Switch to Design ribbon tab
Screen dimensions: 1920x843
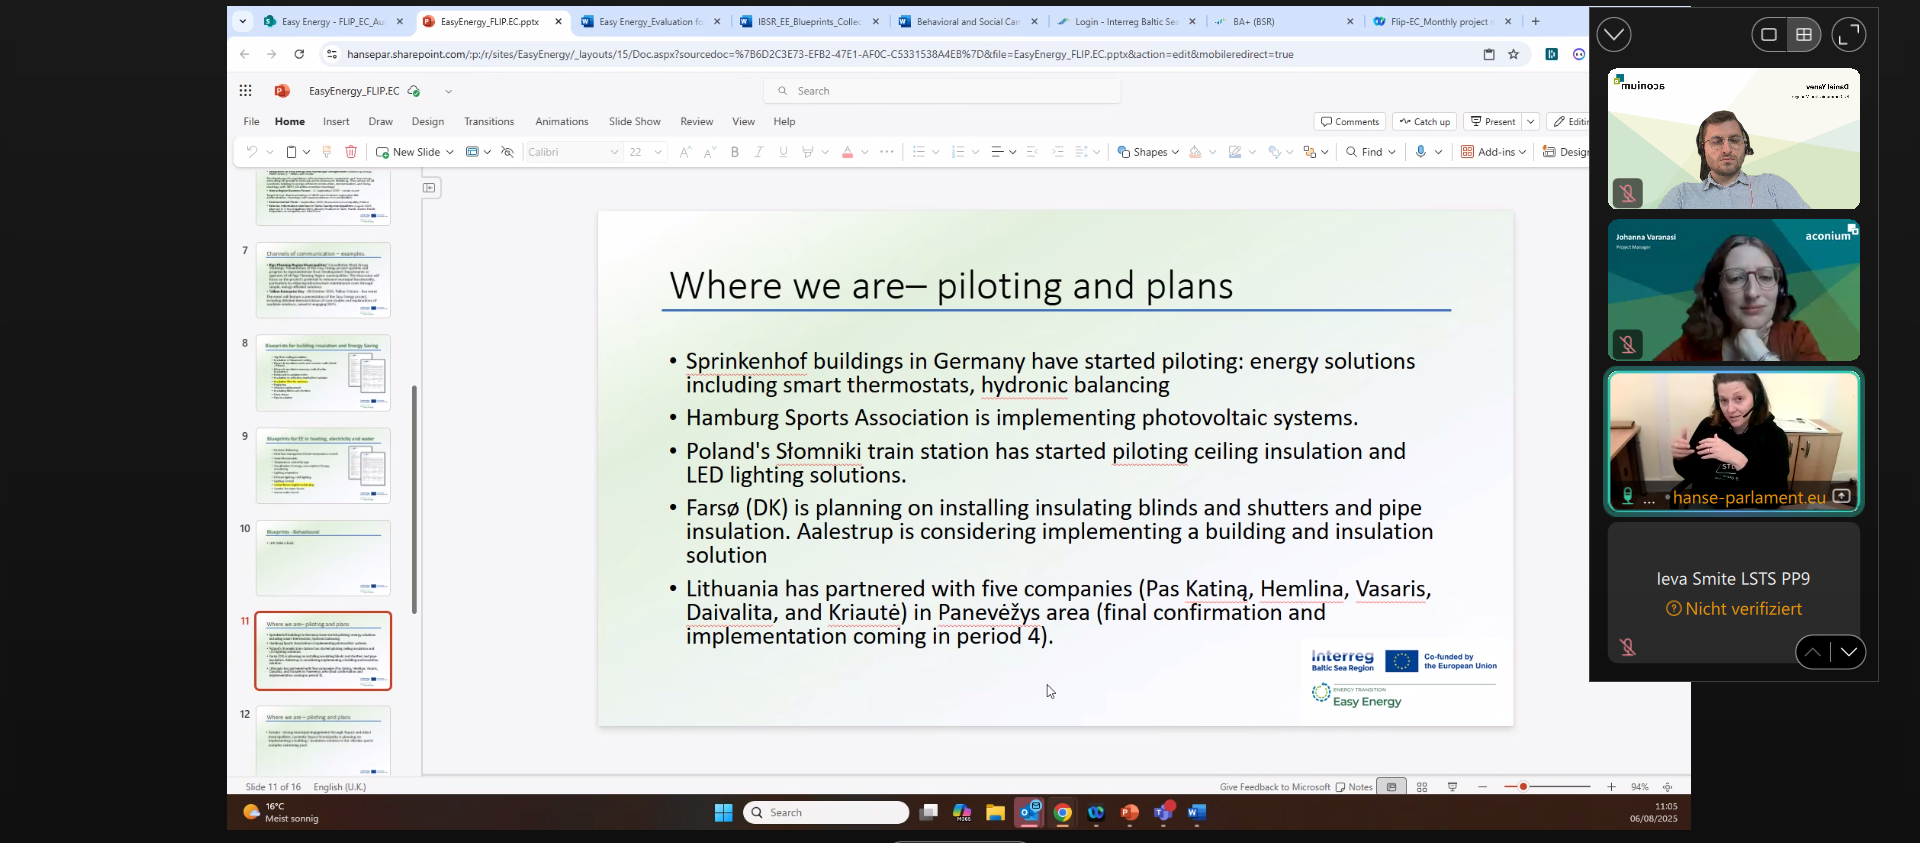pyautogui.click(x=427, y=122)
